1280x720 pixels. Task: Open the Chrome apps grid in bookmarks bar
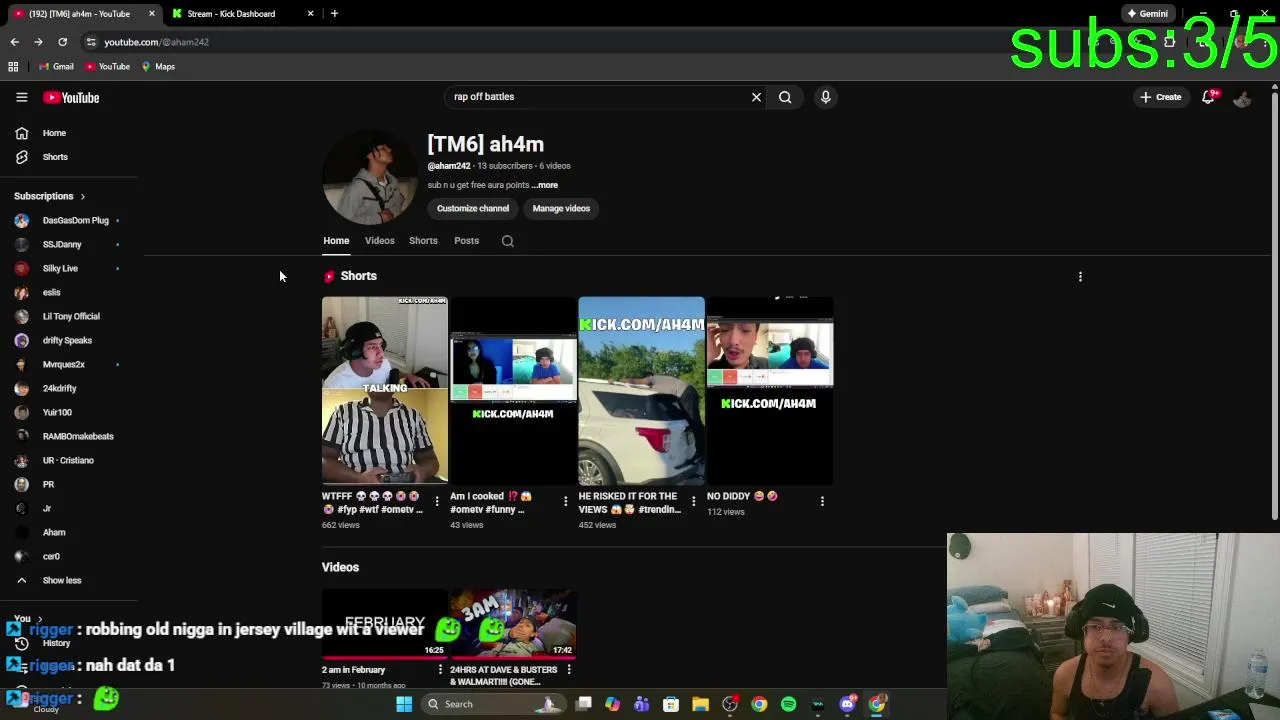tap(13, 67)
